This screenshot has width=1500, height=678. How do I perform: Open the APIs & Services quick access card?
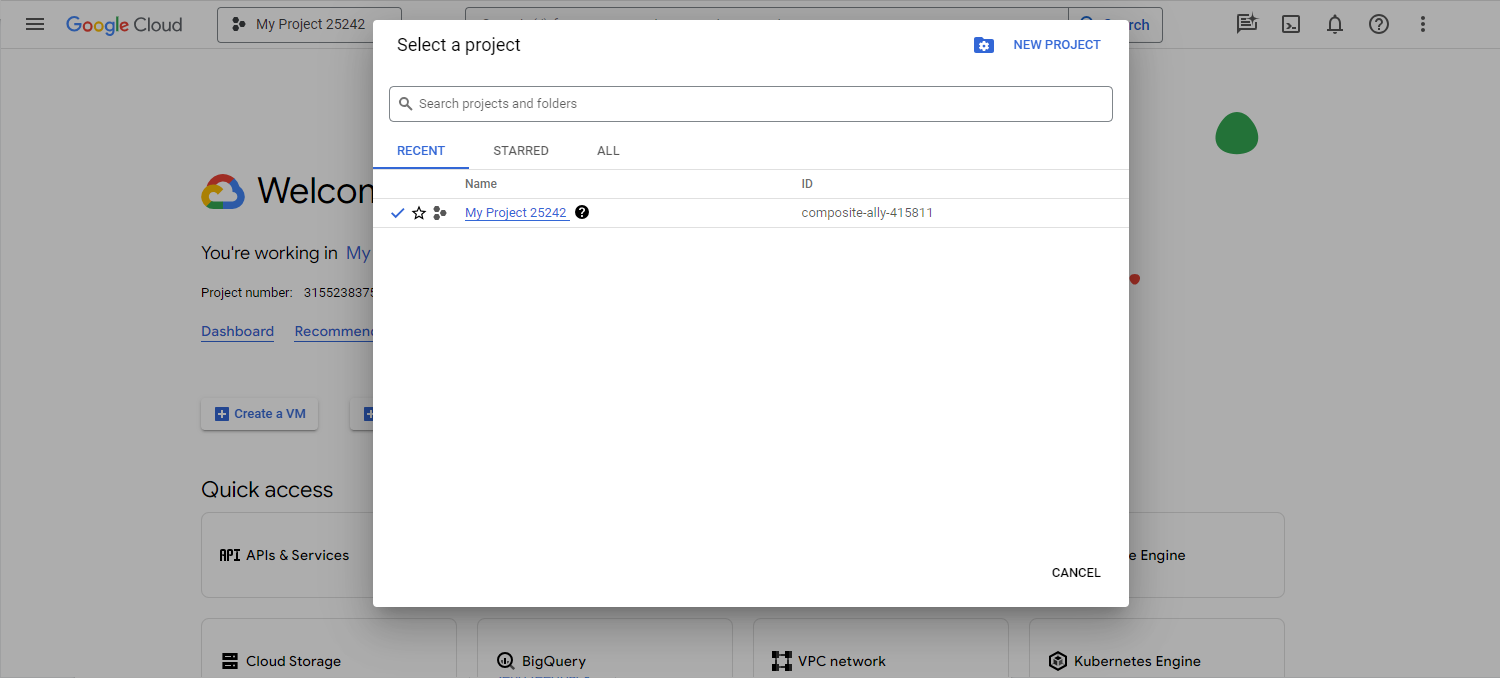287,555
